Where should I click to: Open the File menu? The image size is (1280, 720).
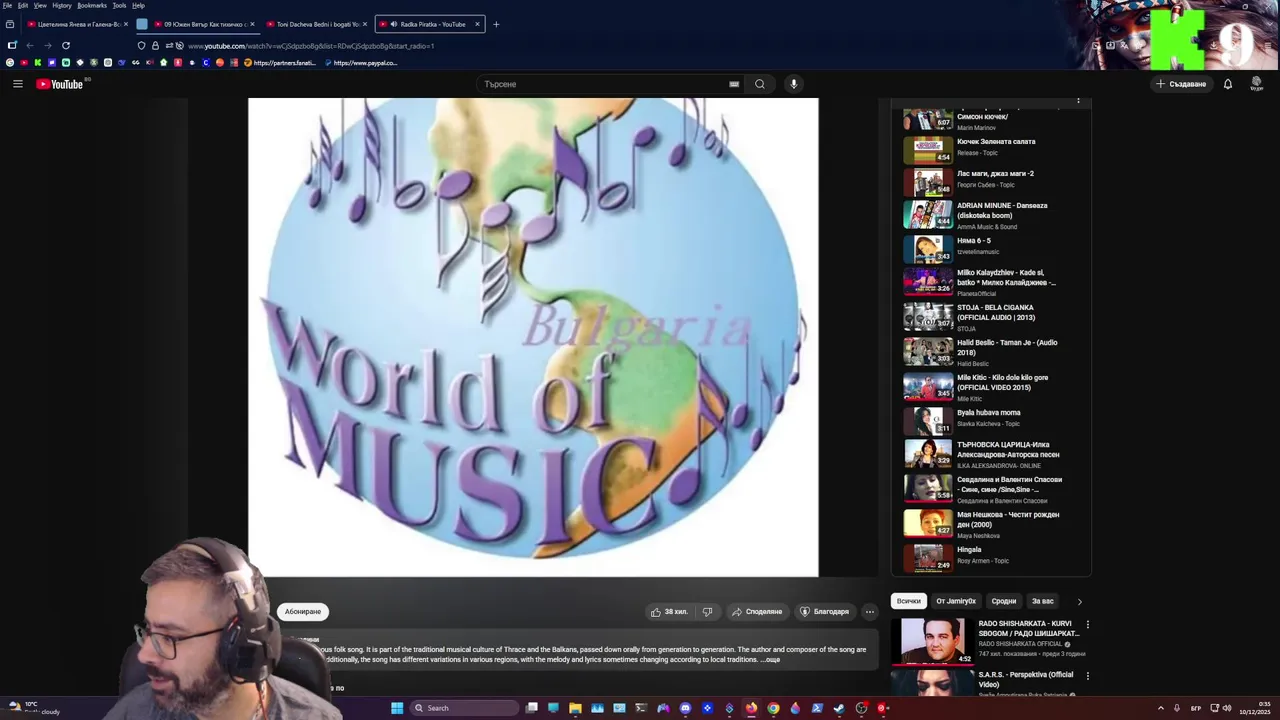point(7,5)
